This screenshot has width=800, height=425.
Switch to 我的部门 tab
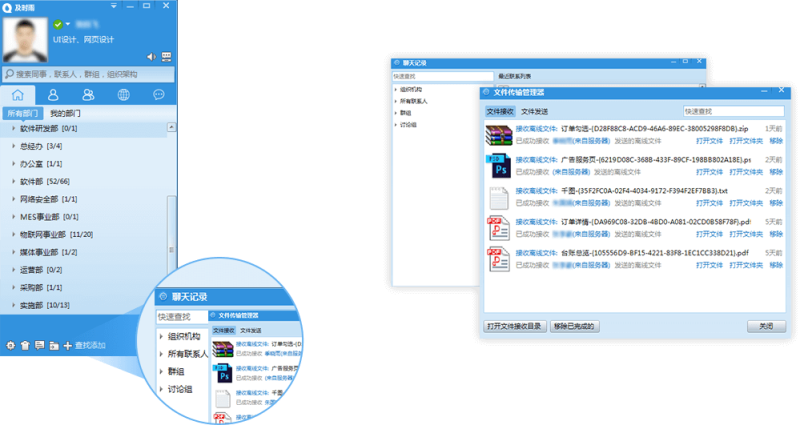[66, 114]
